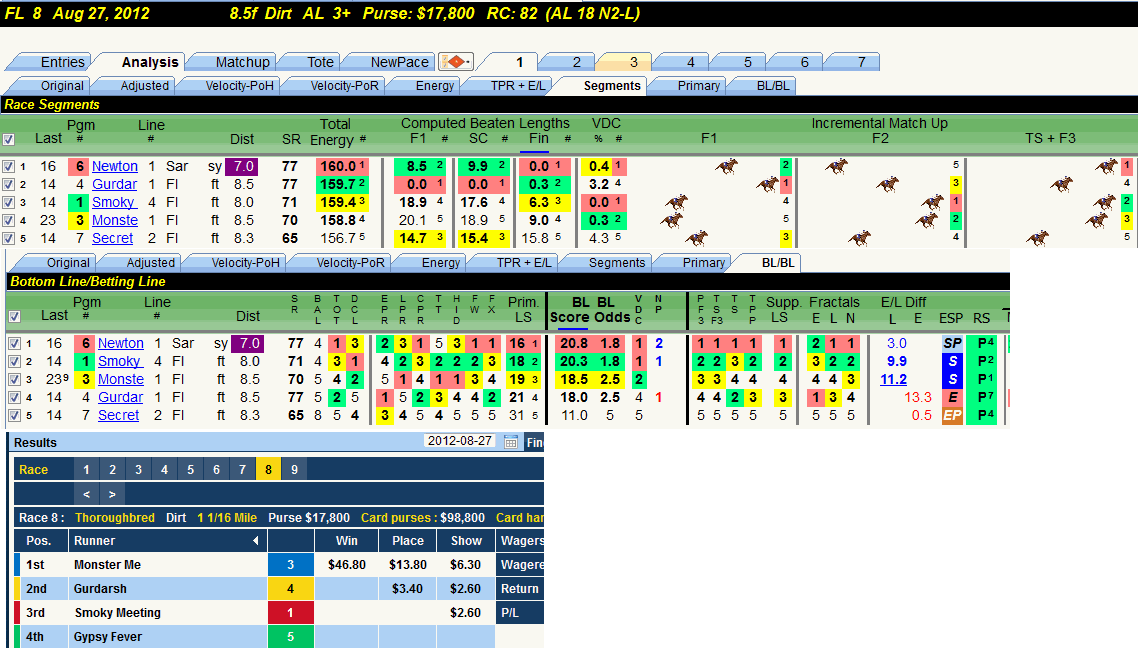
Task: Click Gurdar's horse icon in the F1 match-up column
Action: (767, 184)
